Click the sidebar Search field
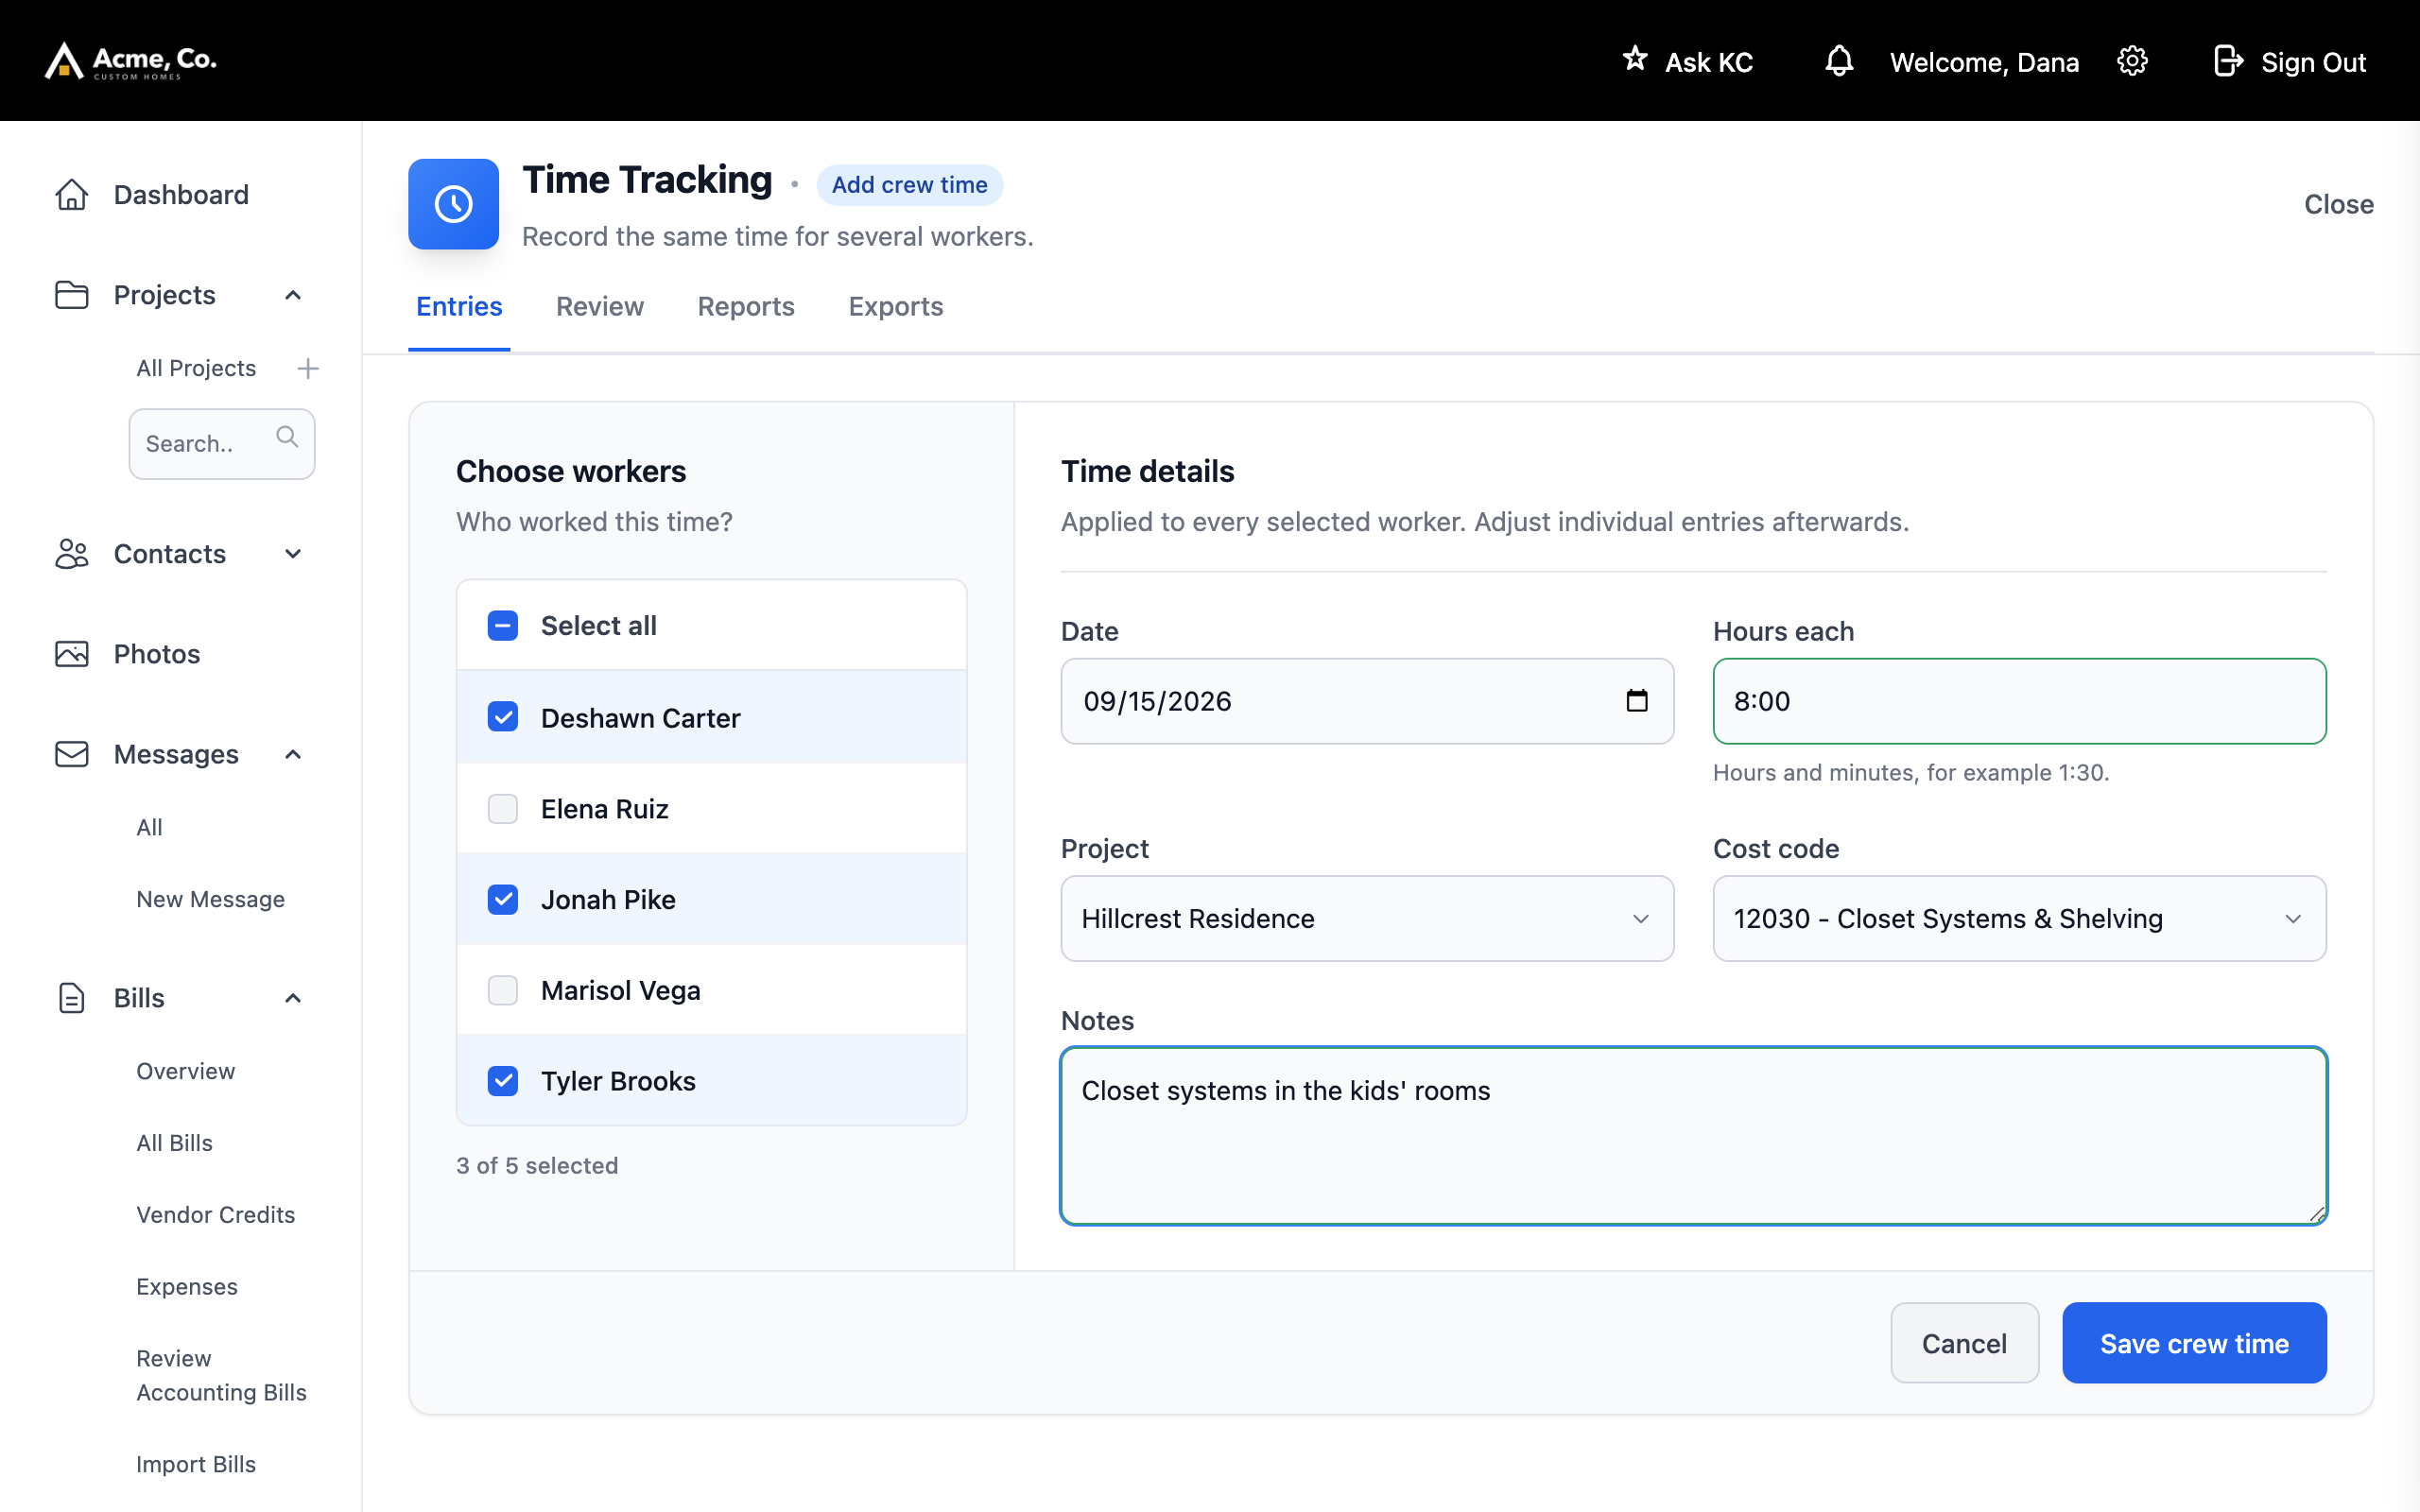The height and width of the screenshot is (1512, 2420). (221, 443)
